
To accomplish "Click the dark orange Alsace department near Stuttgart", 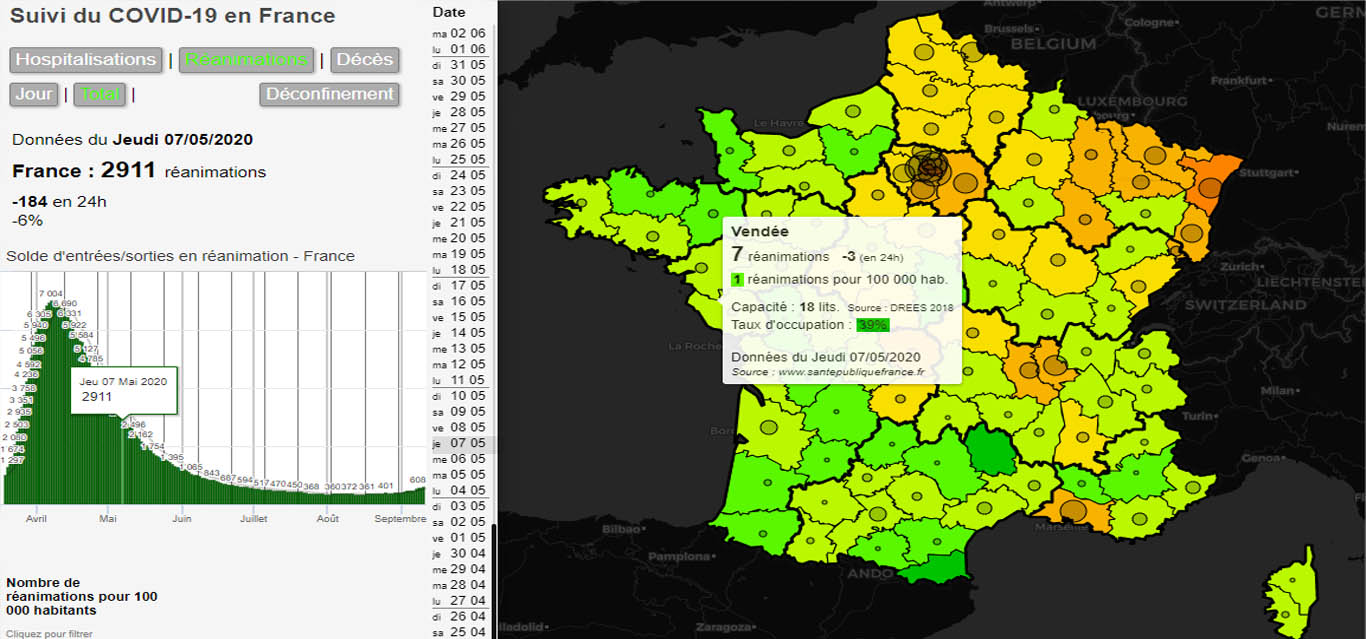I will [1209, 185].
